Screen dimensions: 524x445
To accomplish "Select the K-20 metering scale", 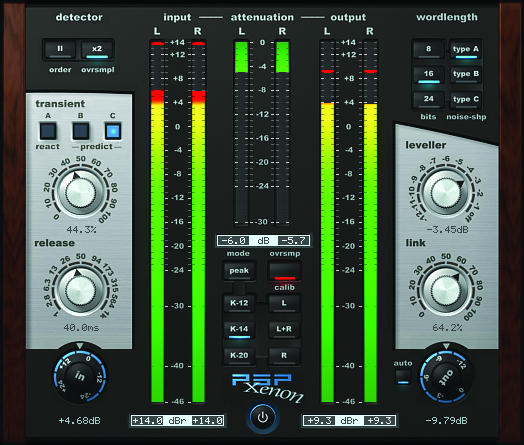I will 239,355.
